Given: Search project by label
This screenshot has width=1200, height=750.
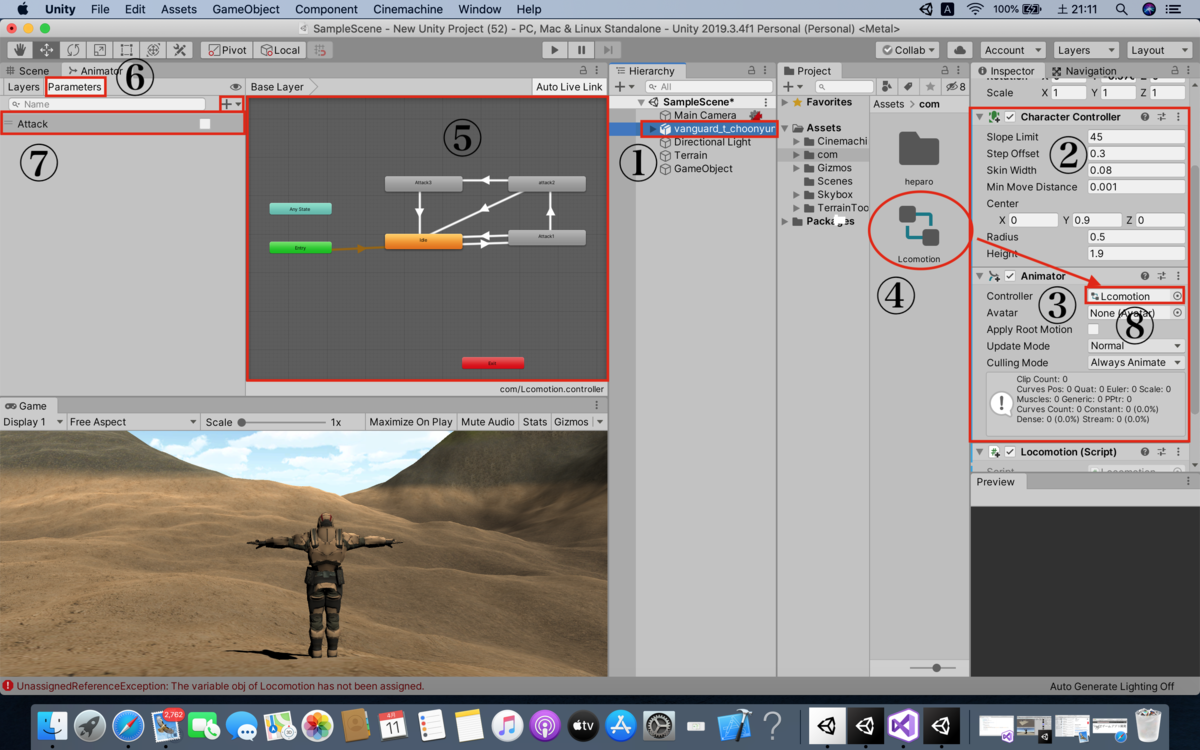Looking at the screenshot, I should click(908, 87).
